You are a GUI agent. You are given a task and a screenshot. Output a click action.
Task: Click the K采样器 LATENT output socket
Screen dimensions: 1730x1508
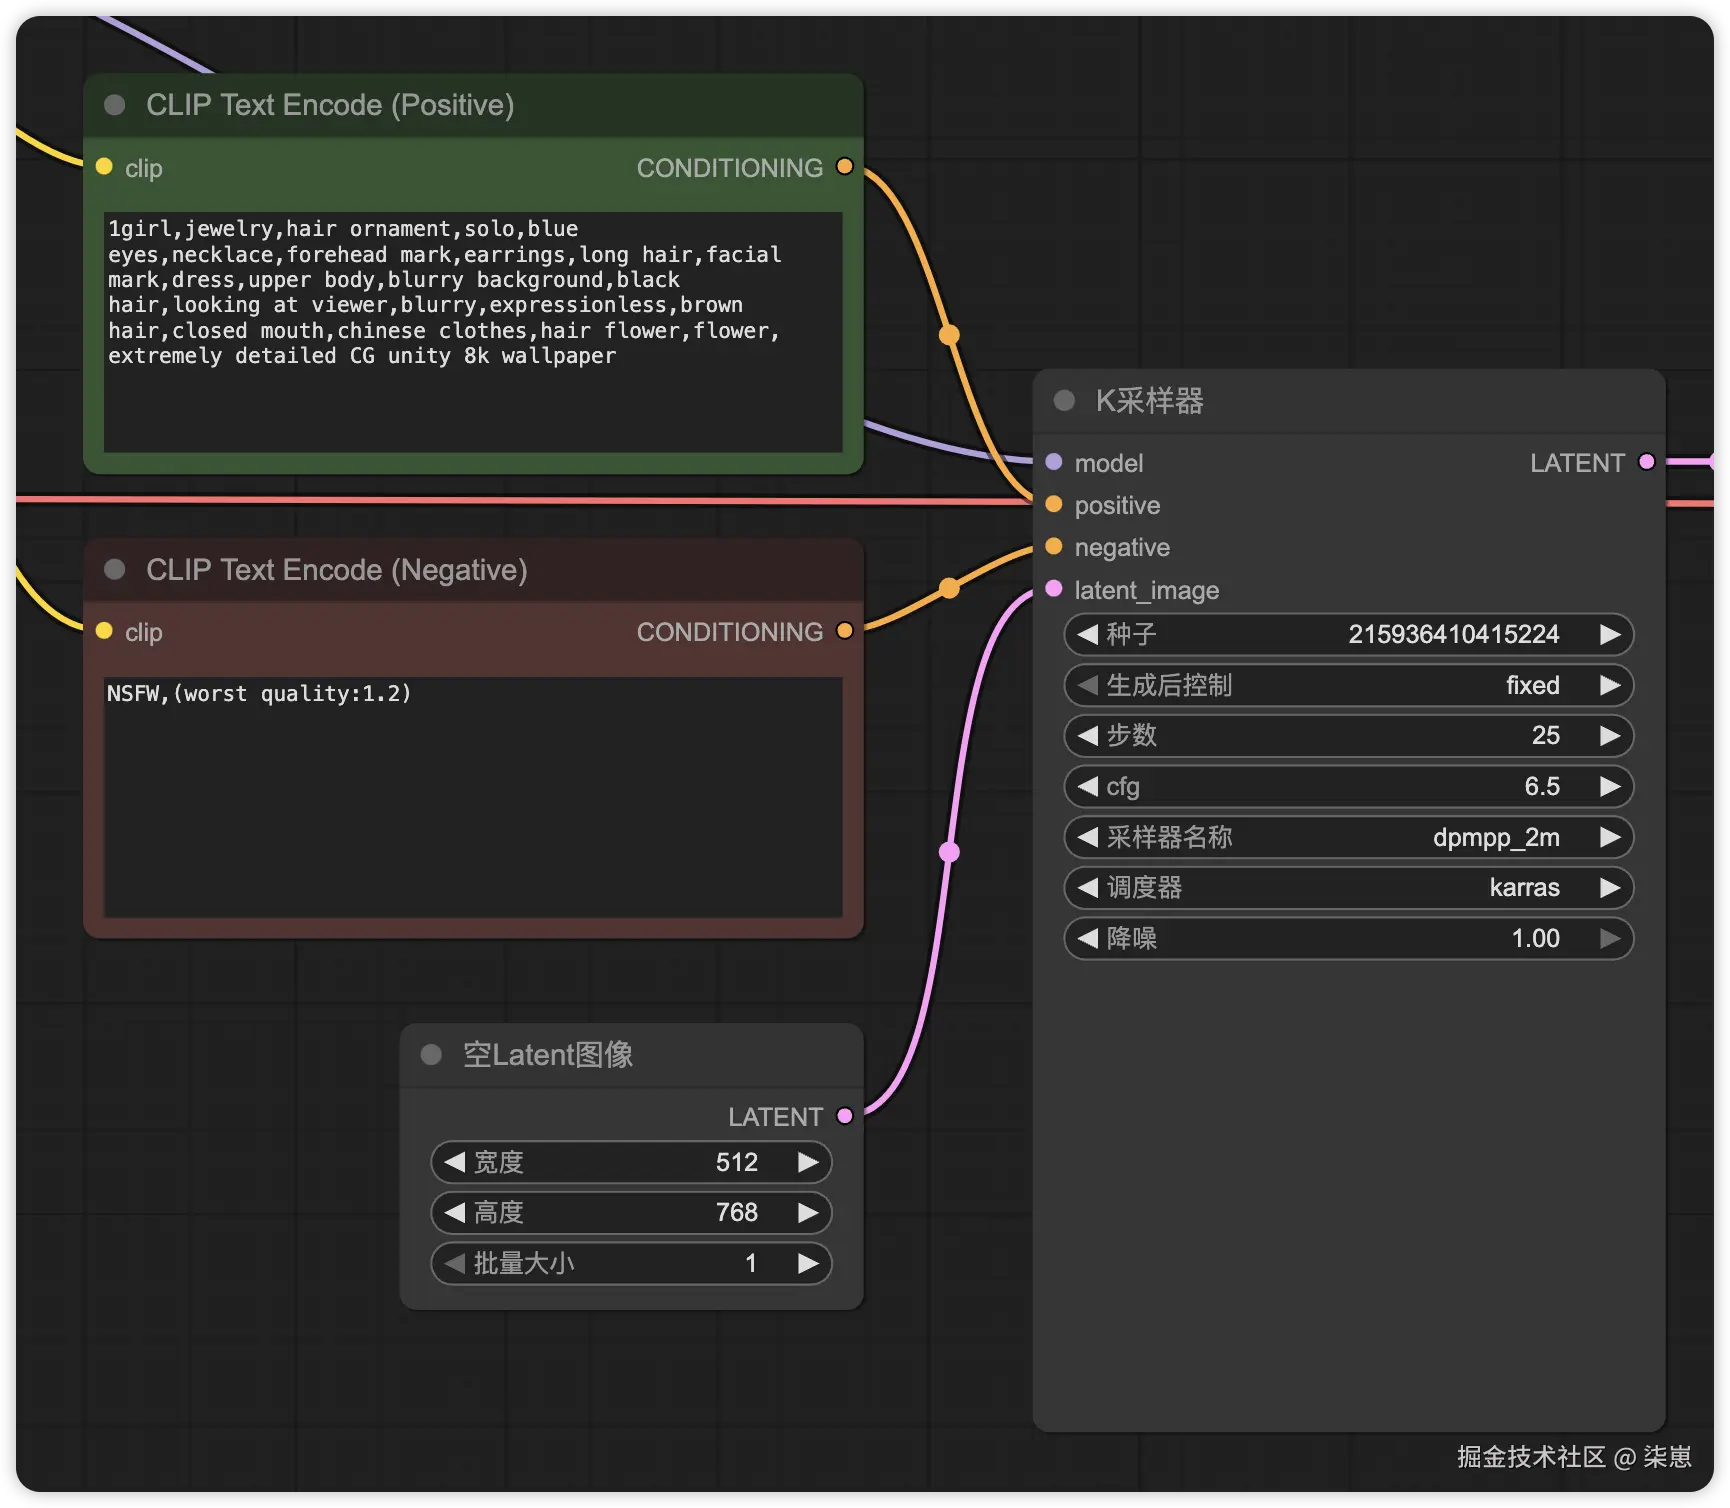click(1646, 462)
